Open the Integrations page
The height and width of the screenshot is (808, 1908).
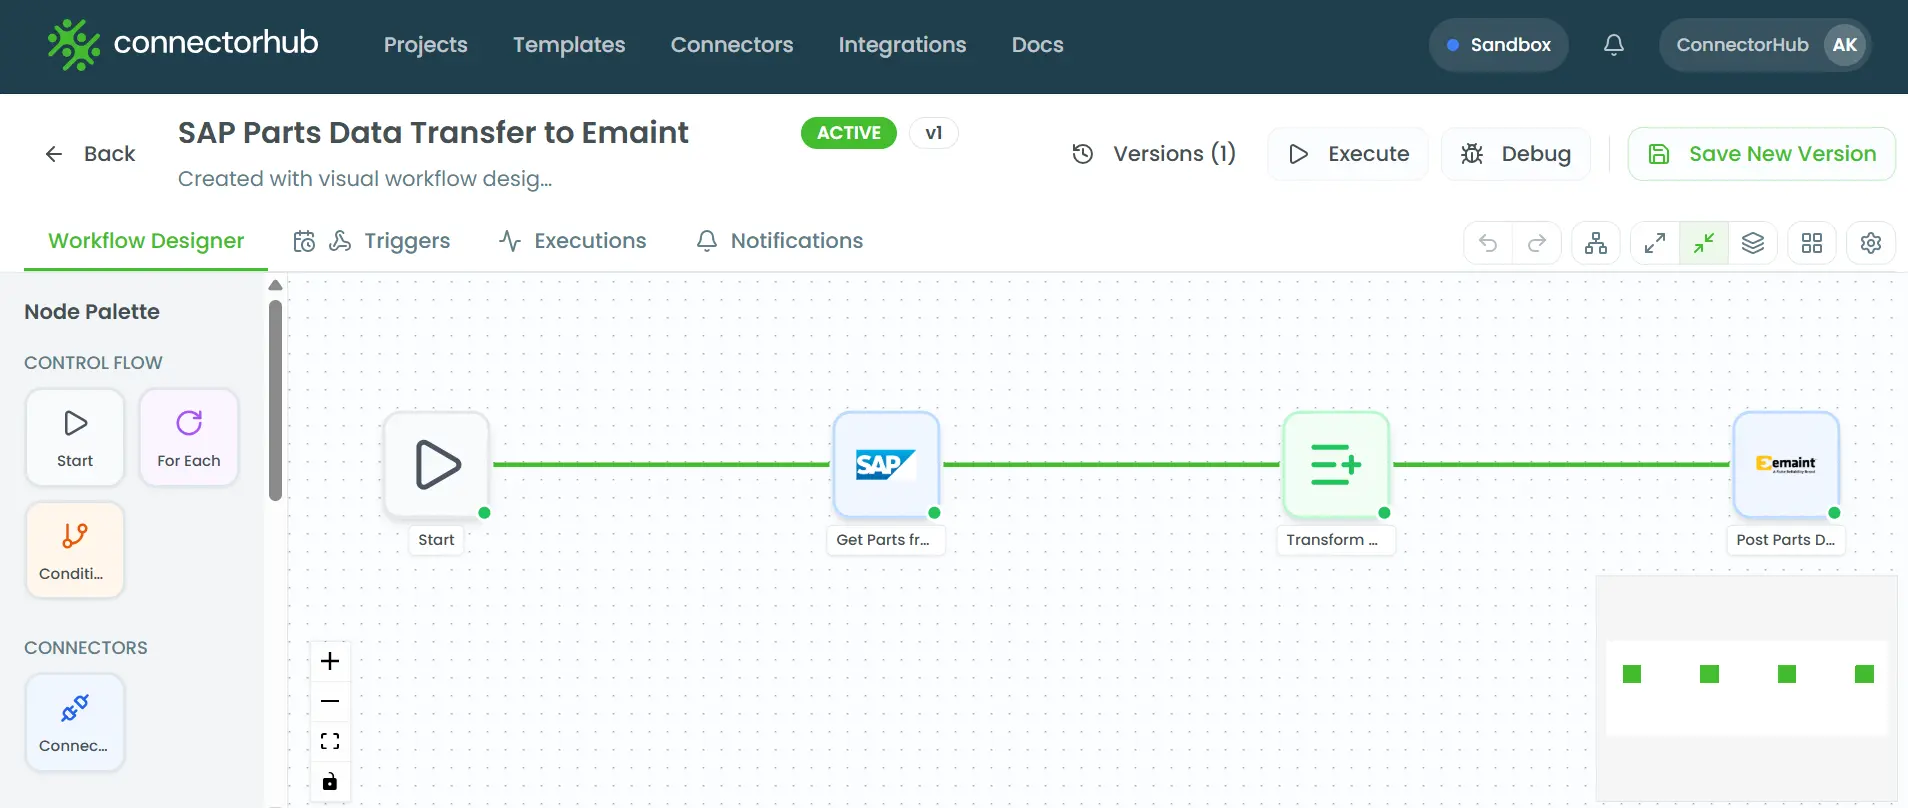click(902, 45)
